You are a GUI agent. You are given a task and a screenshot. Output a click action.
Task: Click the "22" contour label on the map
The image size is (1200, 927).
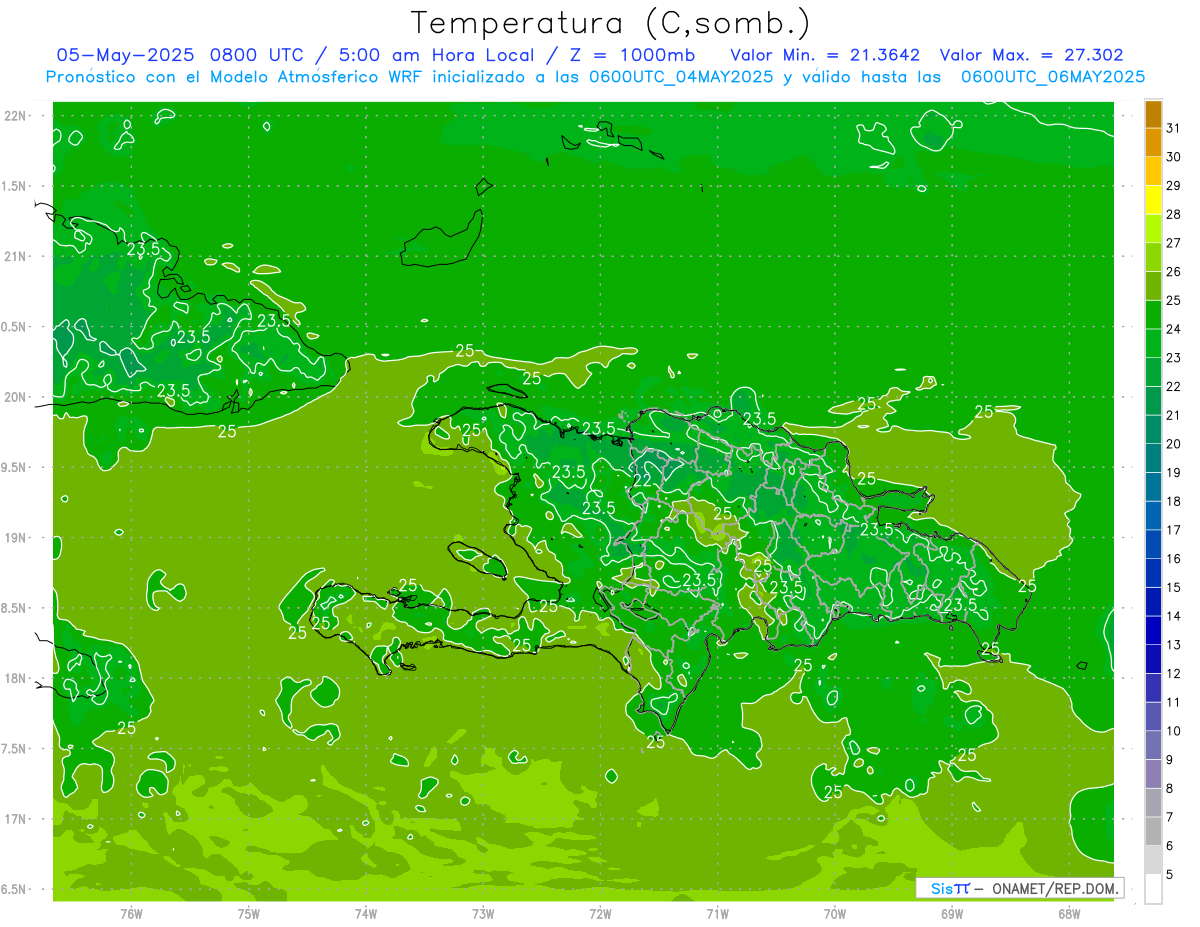coord(643,481)
